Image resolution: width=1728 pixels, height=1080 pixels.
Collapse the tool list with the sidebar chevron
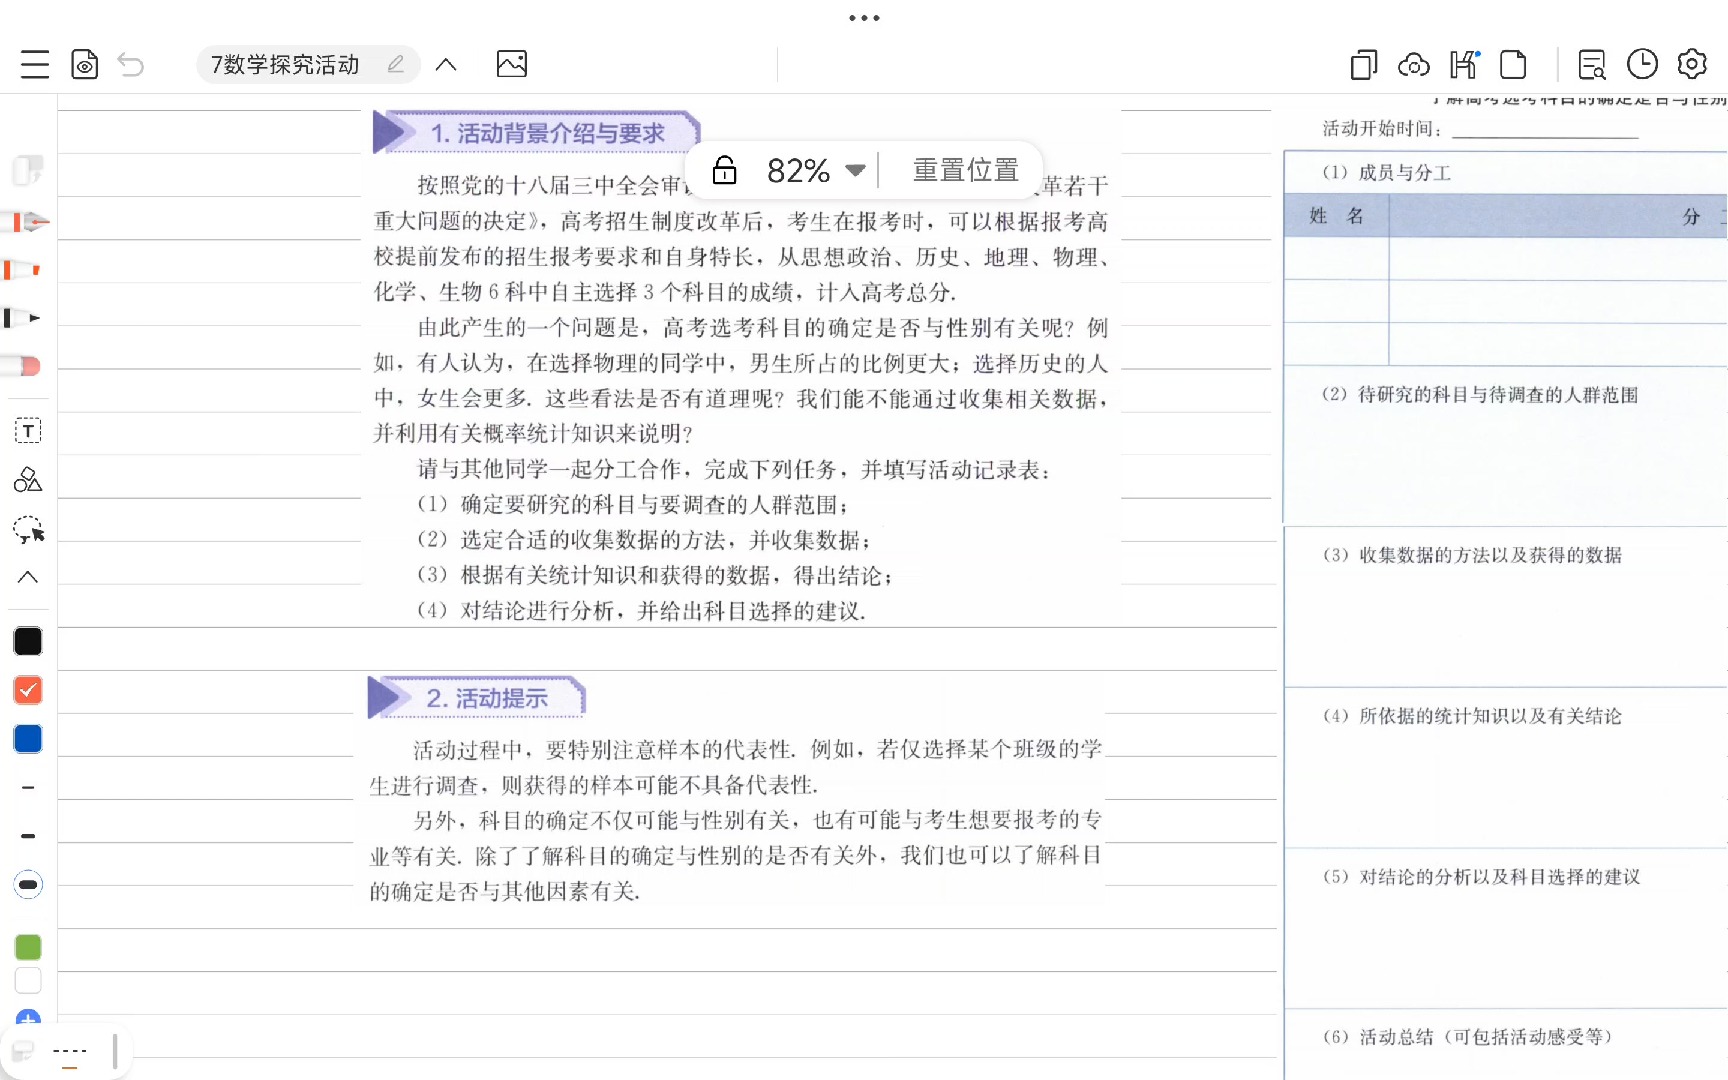(x=28, y=577)
